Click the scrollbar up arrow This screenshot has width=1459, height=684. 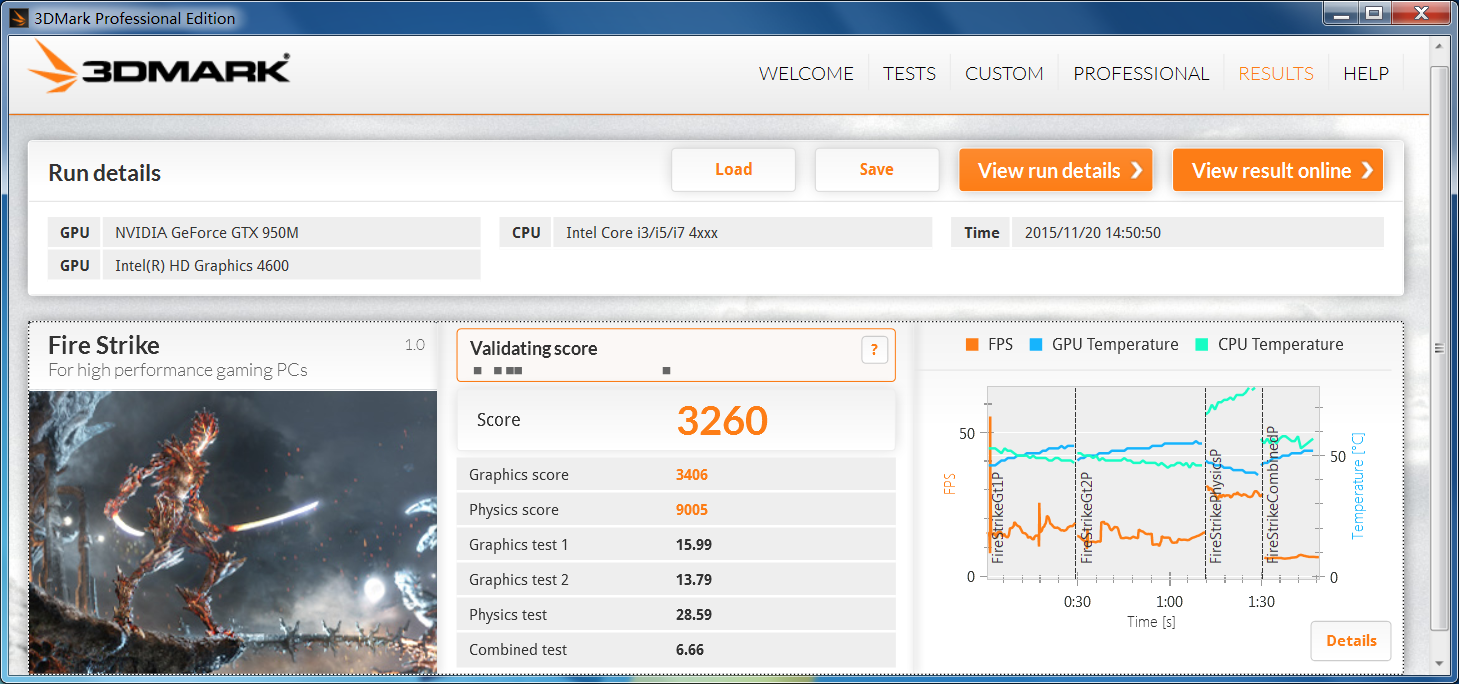point(1439,47)
